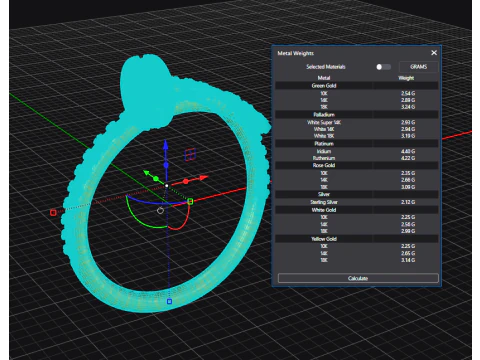Click the blue rotation arc of the gumball
The image size is (480, 360).
157,201
